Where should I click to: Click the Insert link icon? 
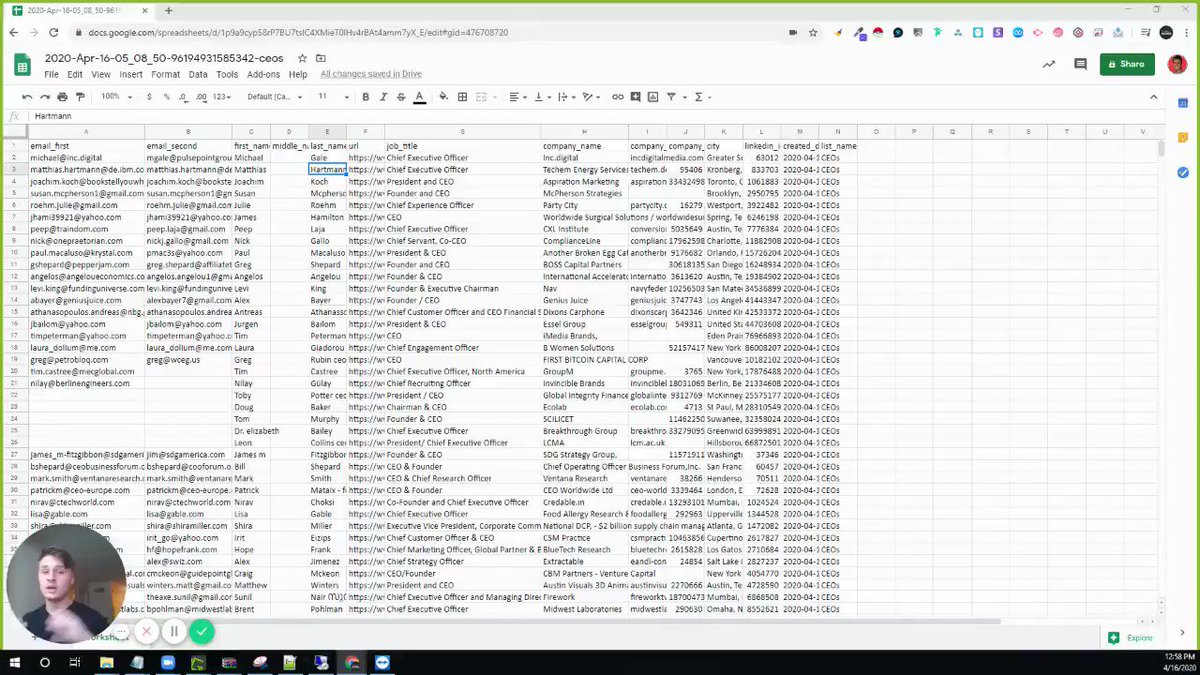pyautogui.click(x=618, y=97)
